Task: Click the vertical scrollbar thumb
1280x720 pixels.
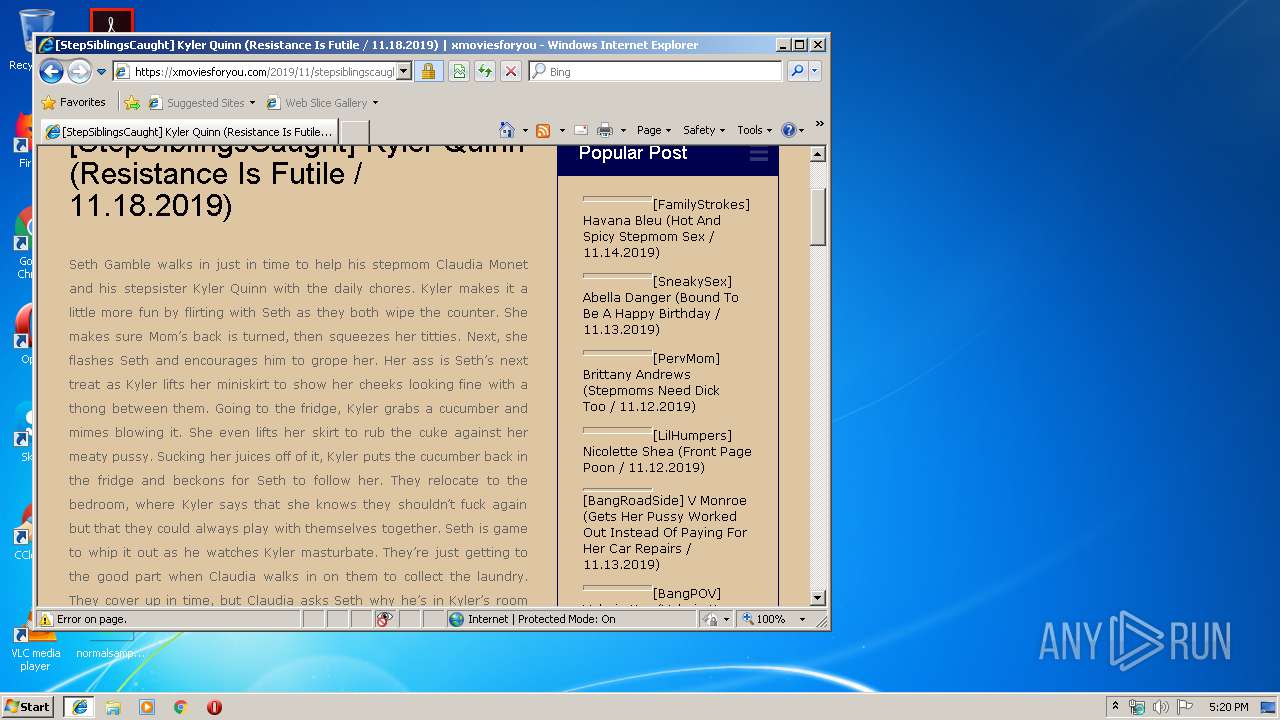Action: (817, 217)
